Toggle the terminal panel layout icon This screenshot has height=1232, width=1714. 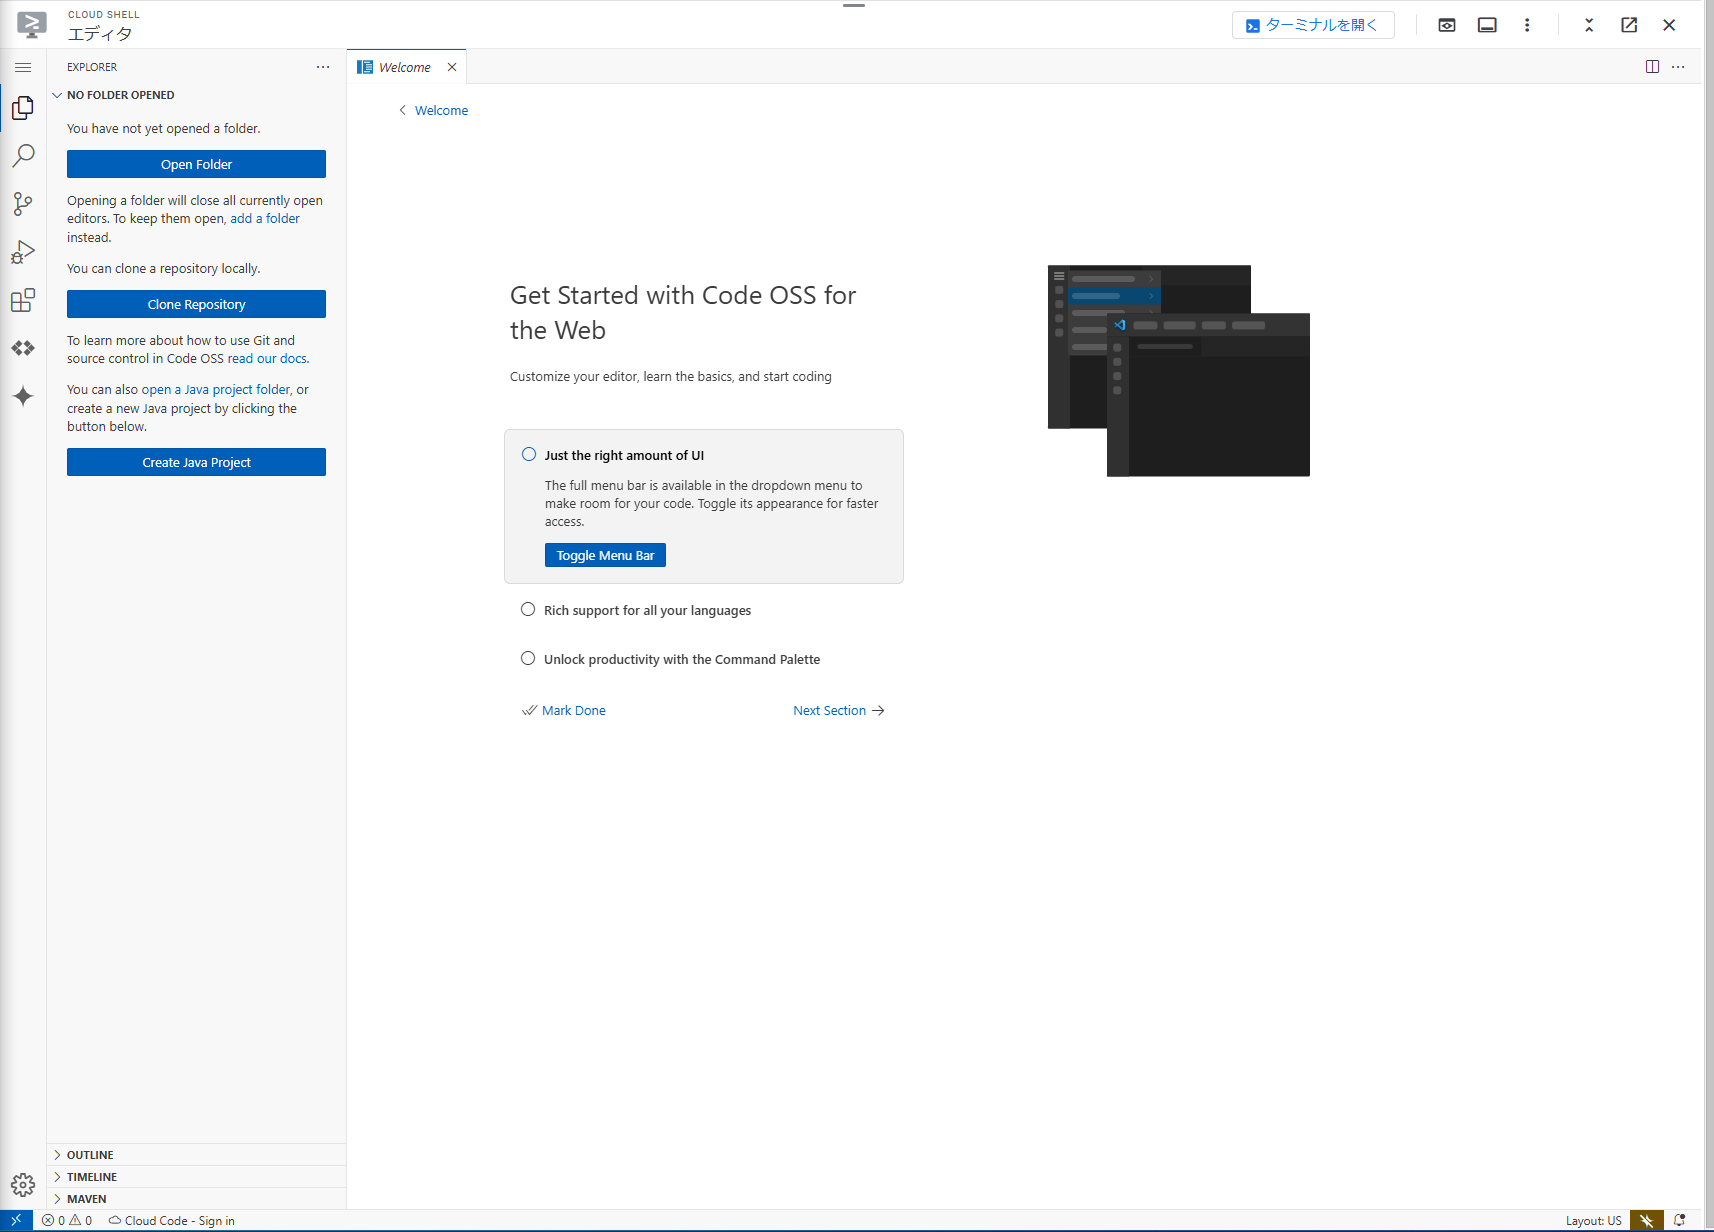[x=1487, y=25]
